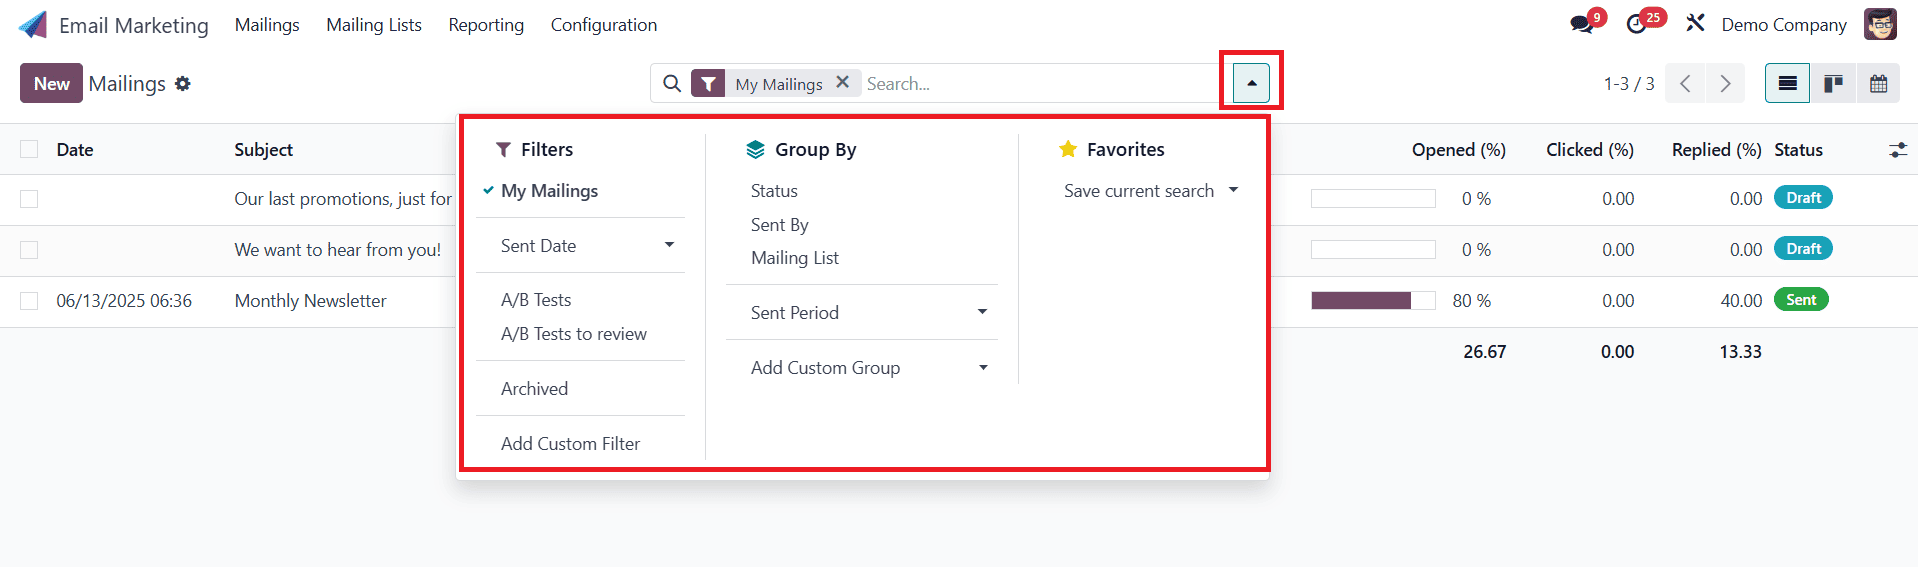The width and height of the screenshot is (1918, 567).
Task: Click the 40.00 replied value
Action: point(1741,301)
